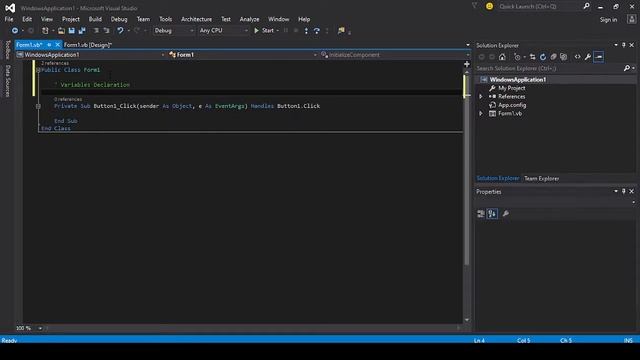Image resolution: width=640 pixels, height=360 pixels.
Task: Click the Open File folder icon
Action: (x=61, y=31)
